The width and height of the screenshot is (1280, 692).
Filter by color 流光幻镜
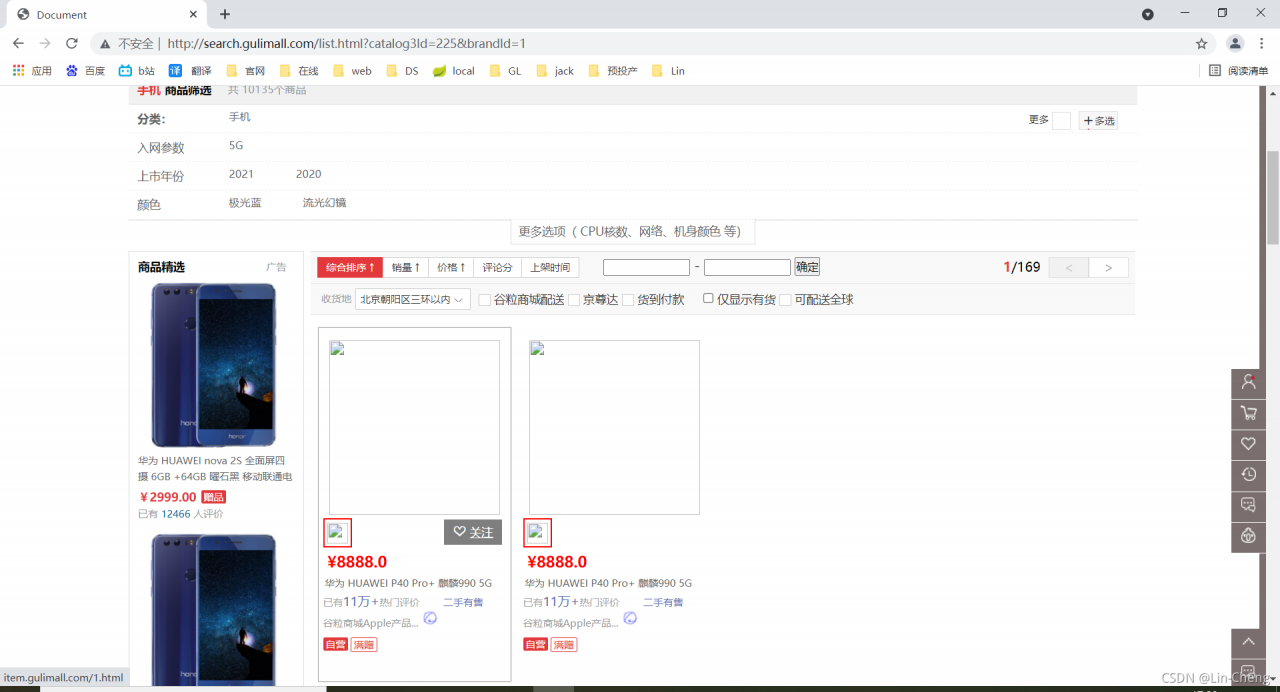pyautogui.click(x=324, y=202)
